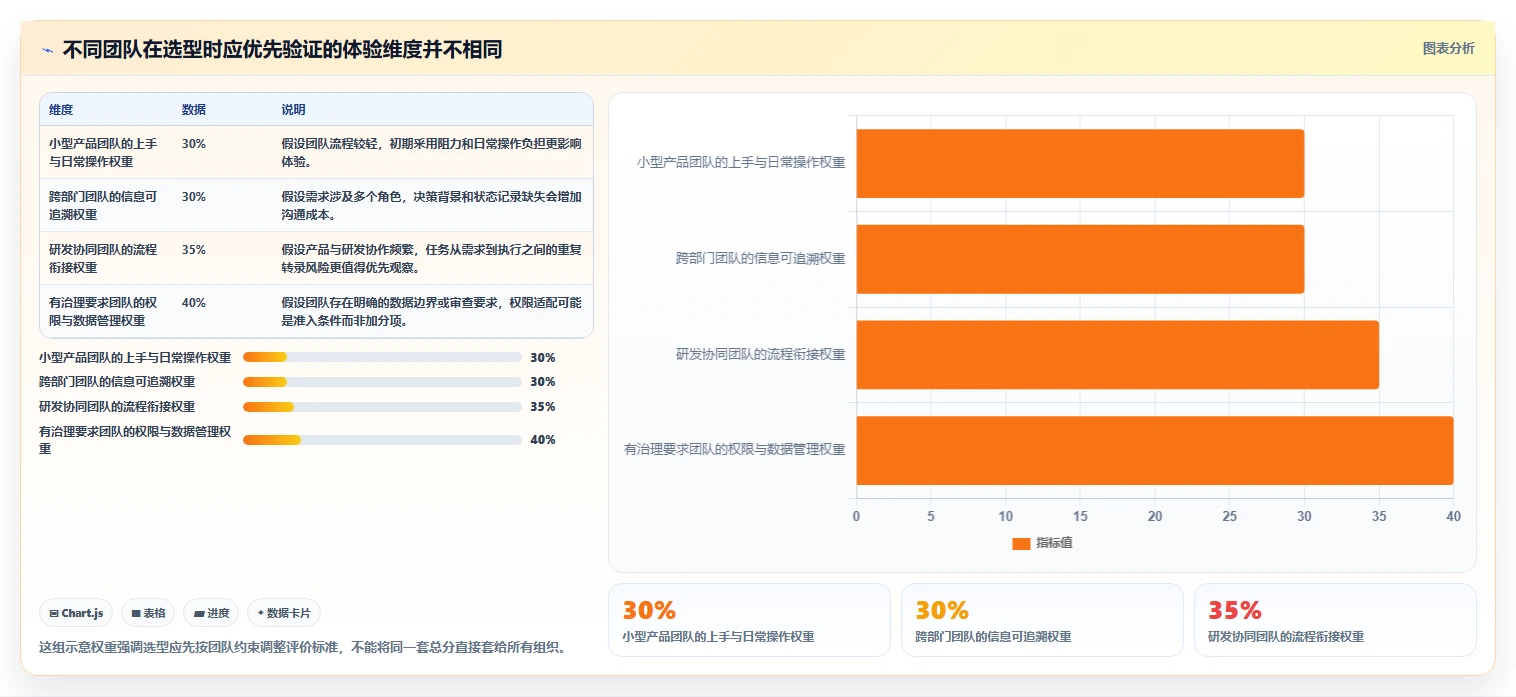Click table cell 跨部门团队的信息可追溯权重
This screenshot has height=697, width=1516.
click(x=104, y=205)
